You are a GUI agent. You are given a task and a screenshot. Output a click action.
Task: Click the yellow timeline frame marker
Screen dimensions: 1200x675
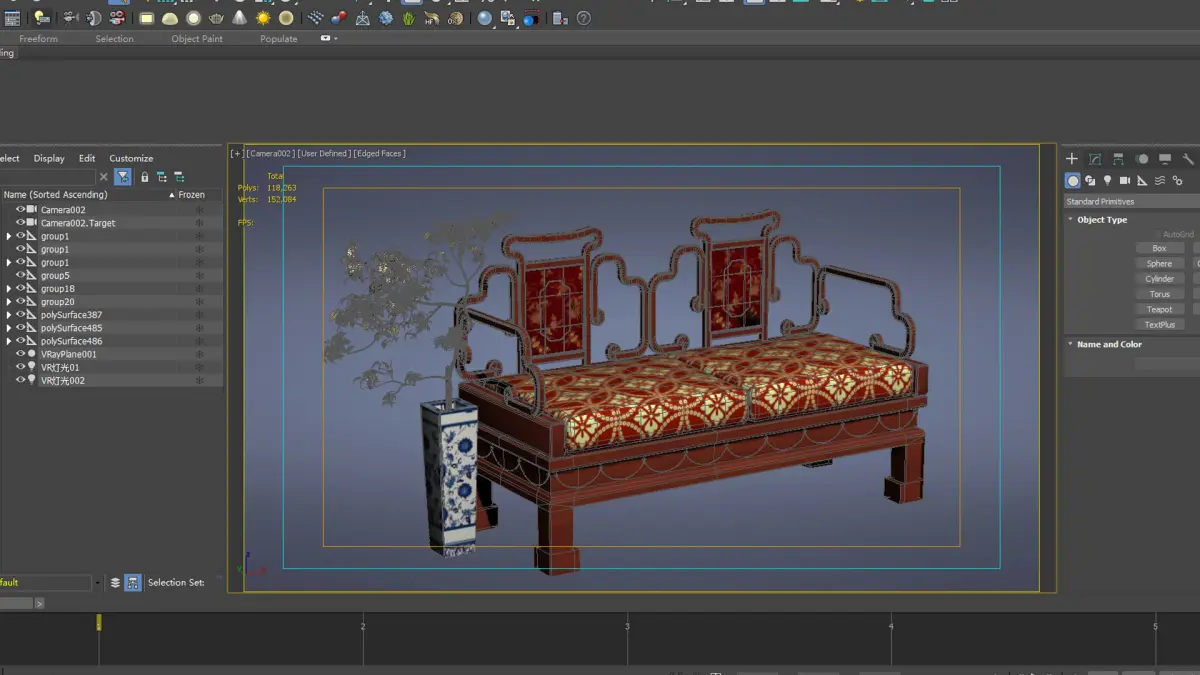click(98, 622)
